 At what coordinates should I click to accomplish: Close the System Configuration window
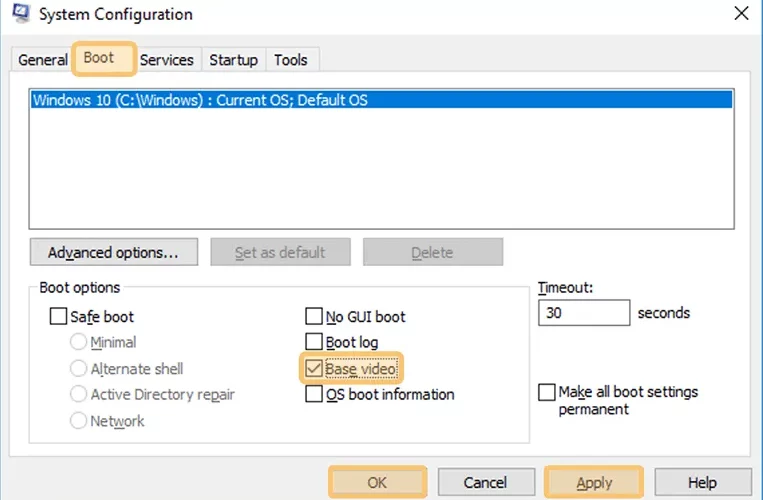tap(741, 13)
